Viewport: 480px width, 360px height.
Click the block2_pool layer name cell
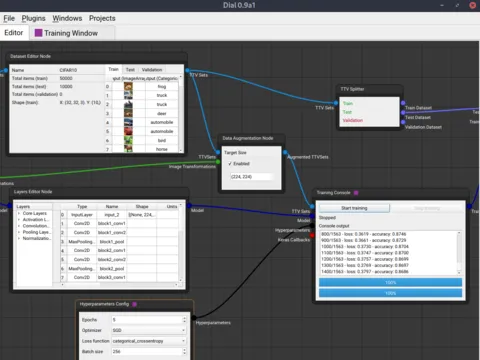pos(112,268)
